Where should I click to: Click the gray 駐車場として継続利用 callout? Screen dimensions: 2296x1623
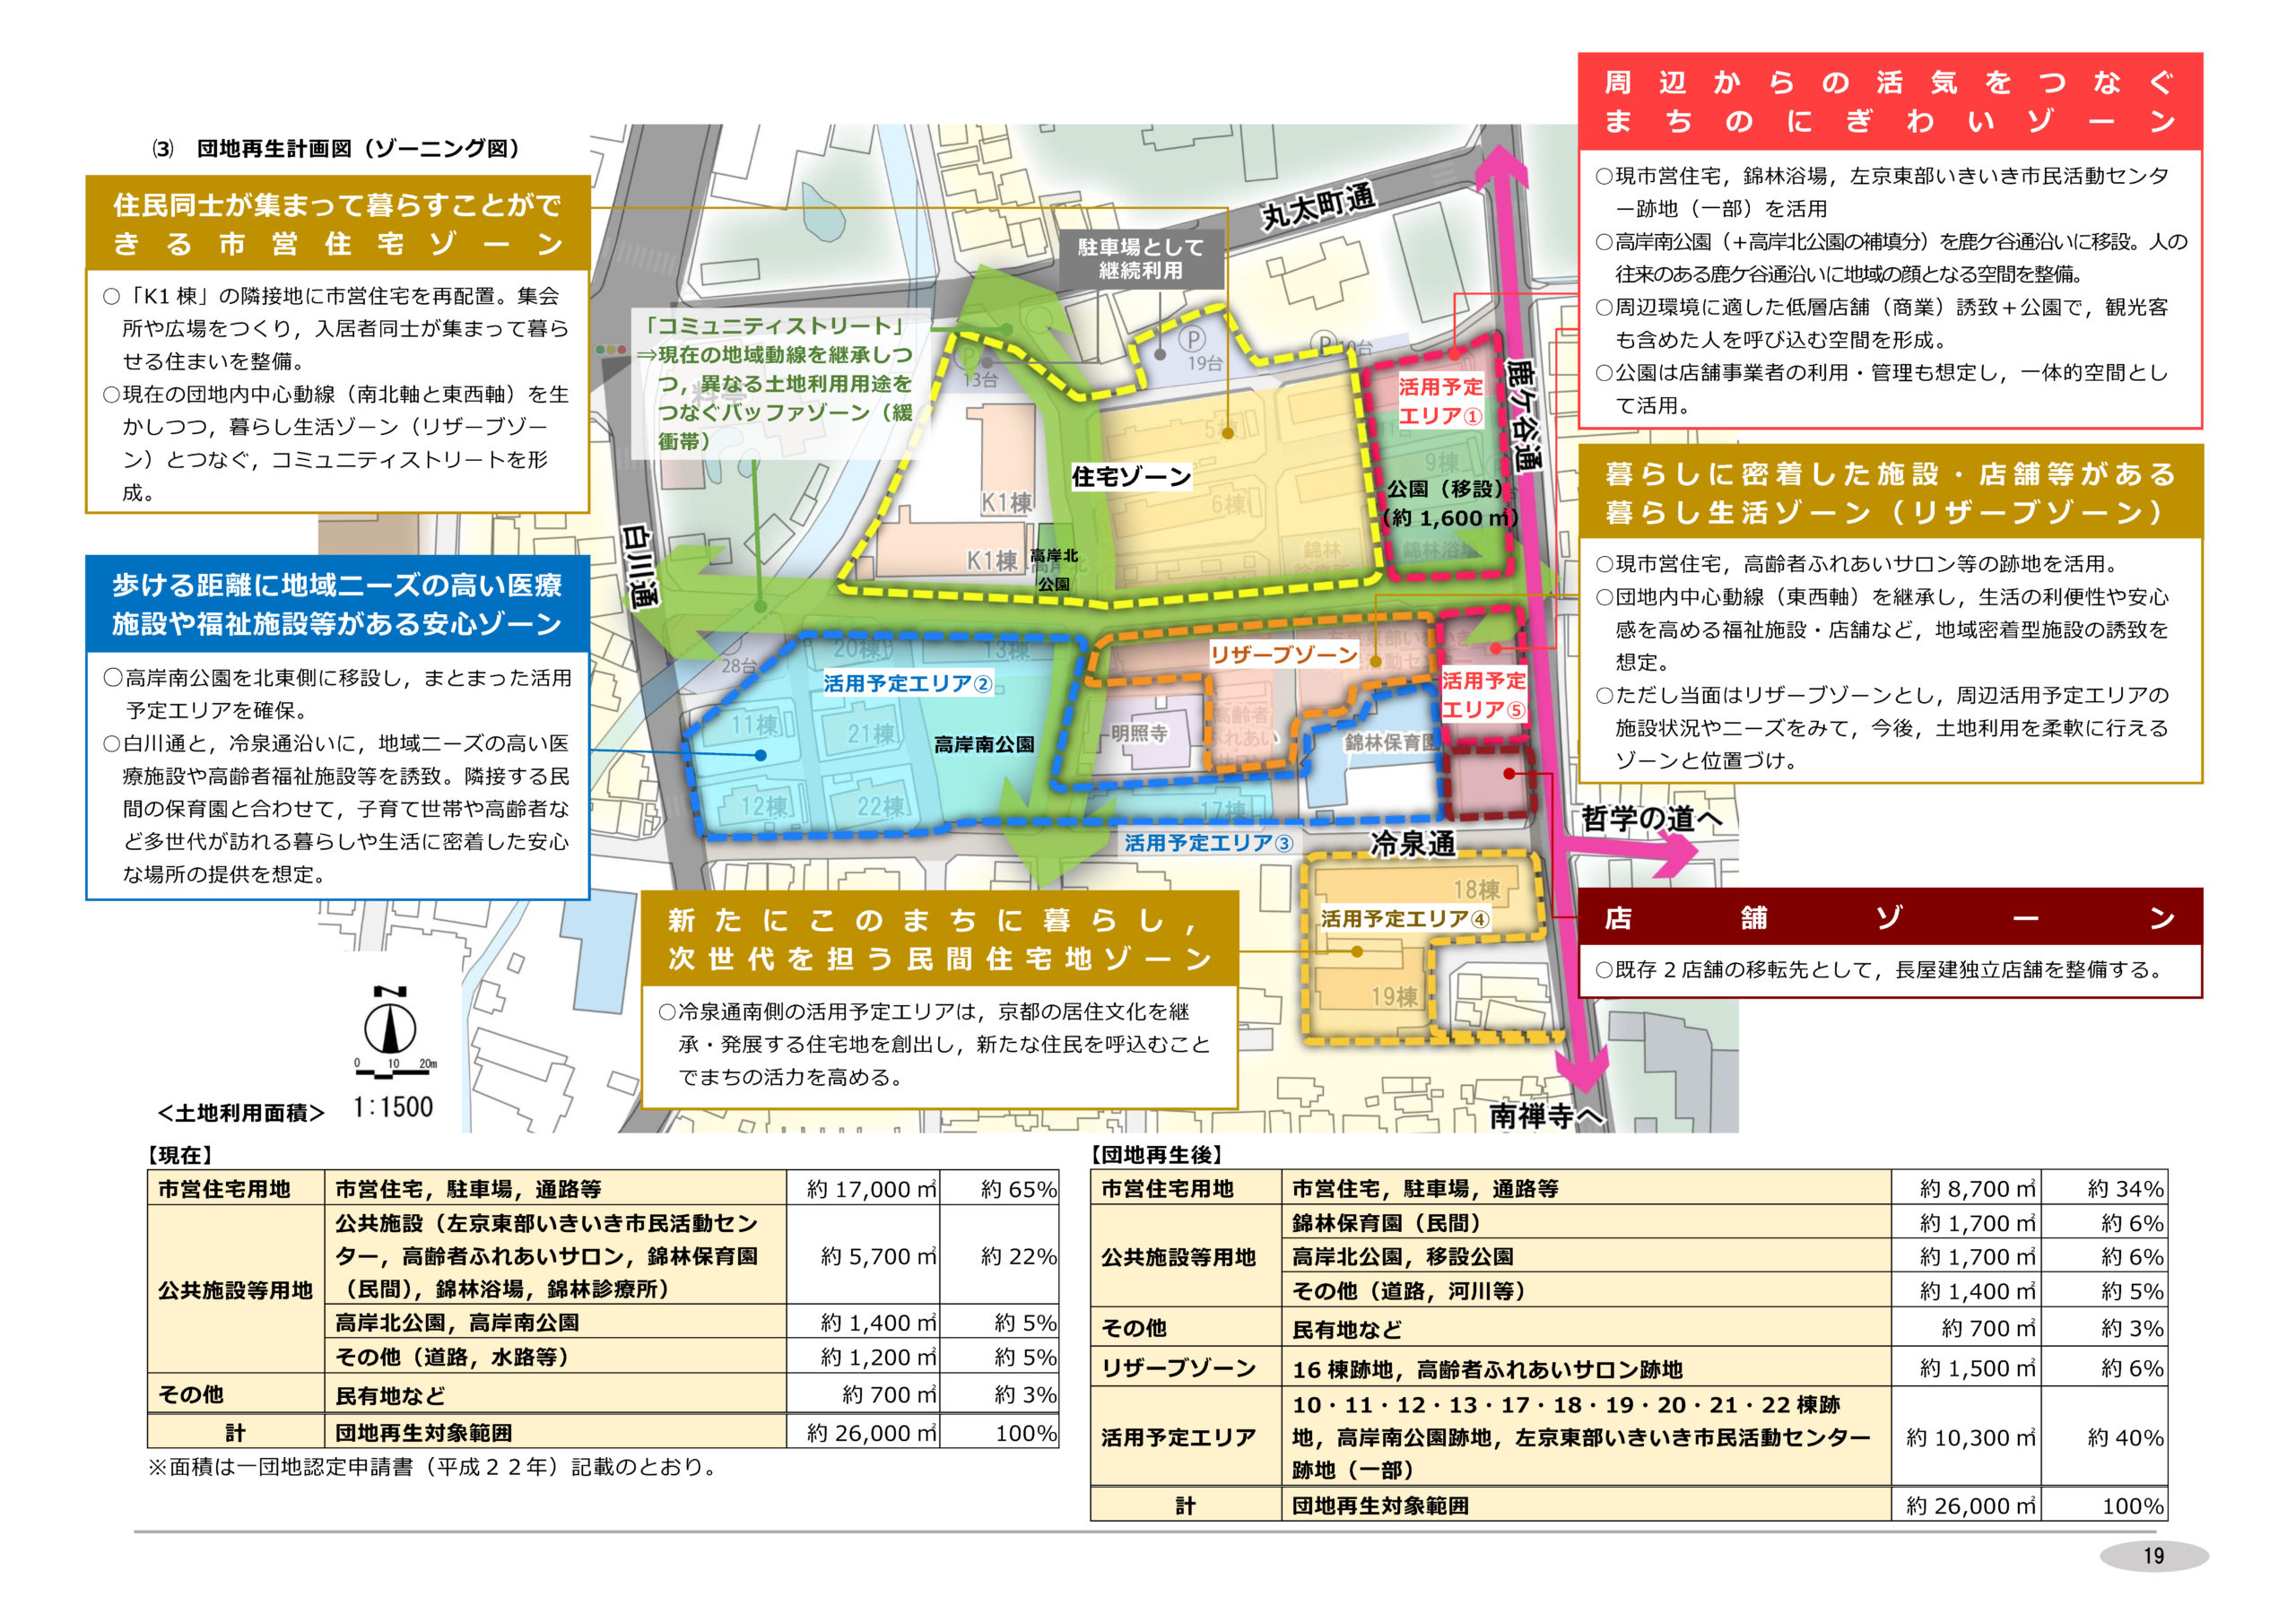1141,258
